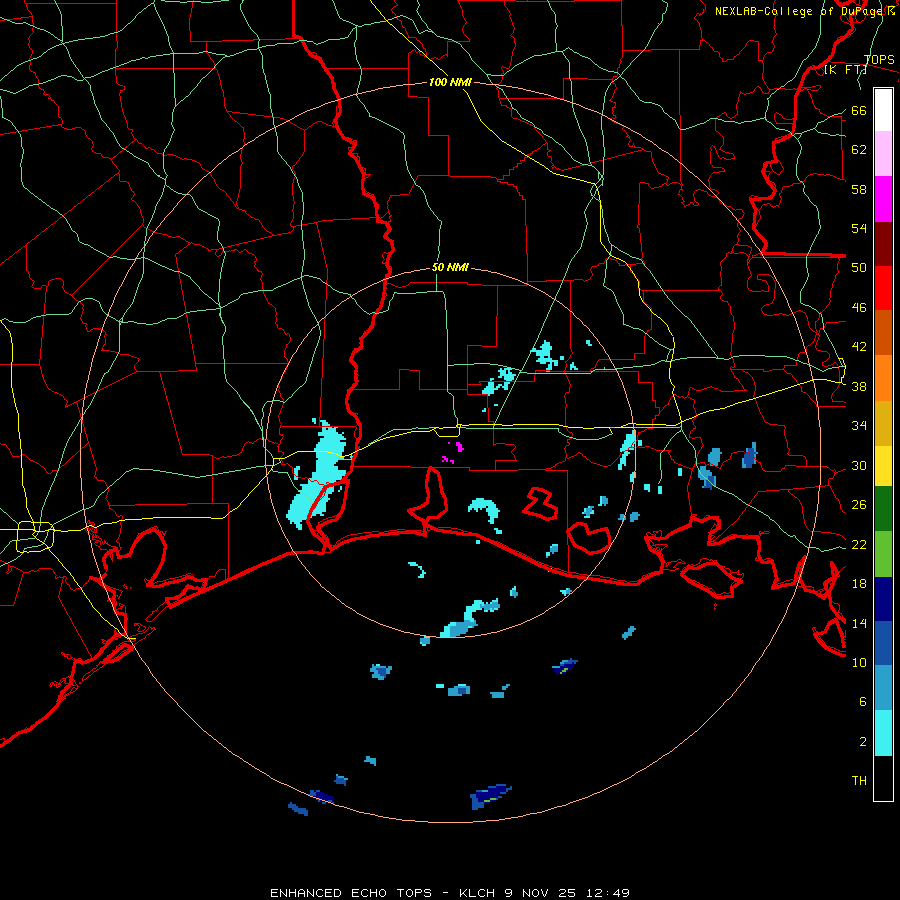Click the bright red legend swatch

(x=883, y=288)
